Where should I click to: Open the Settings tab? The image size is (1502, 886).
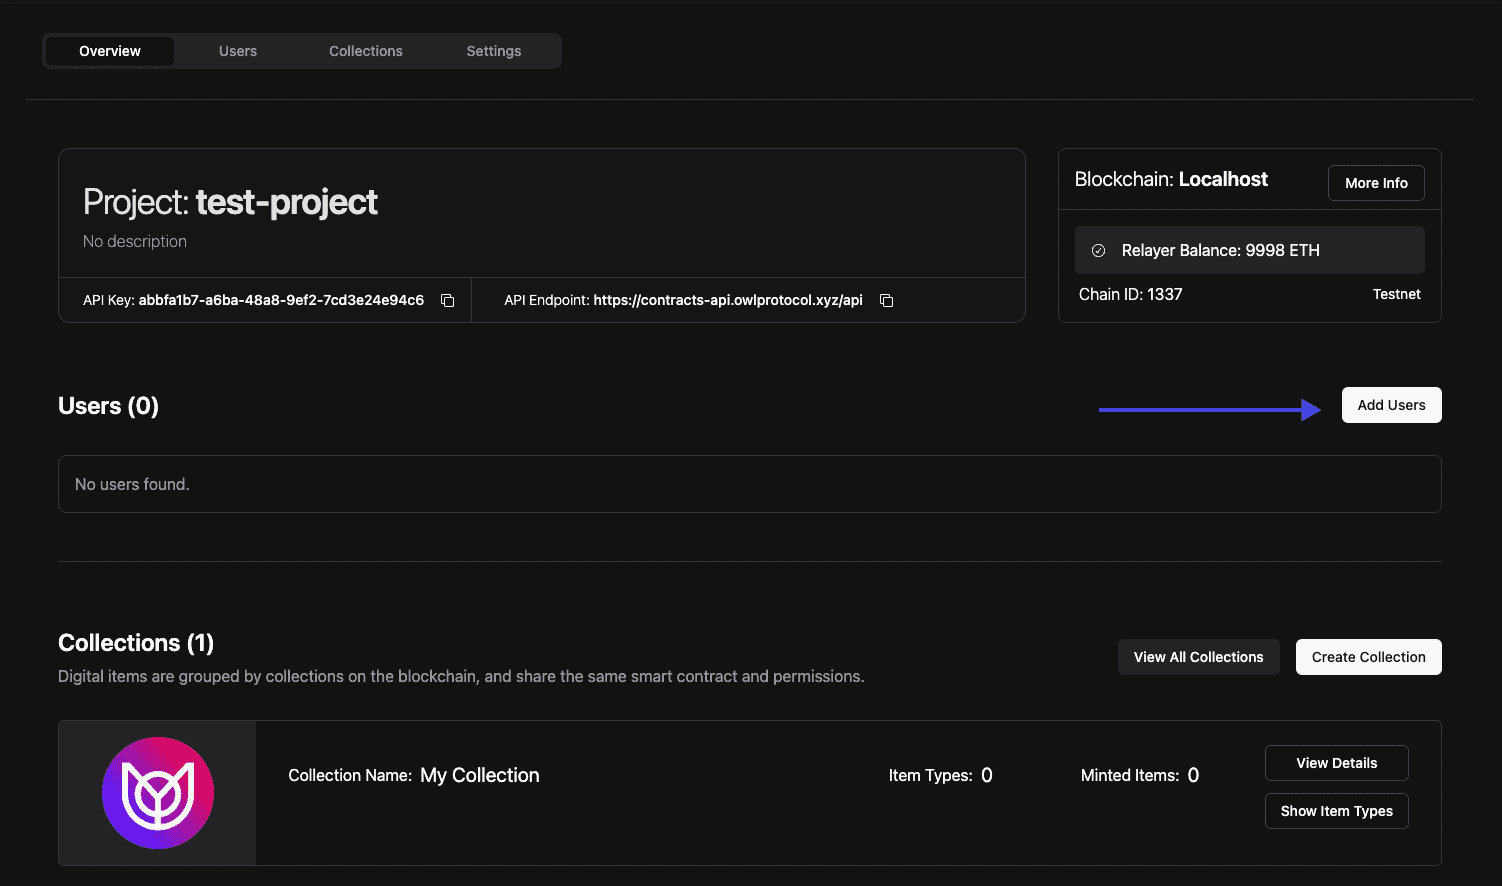[x=494, y=51]
